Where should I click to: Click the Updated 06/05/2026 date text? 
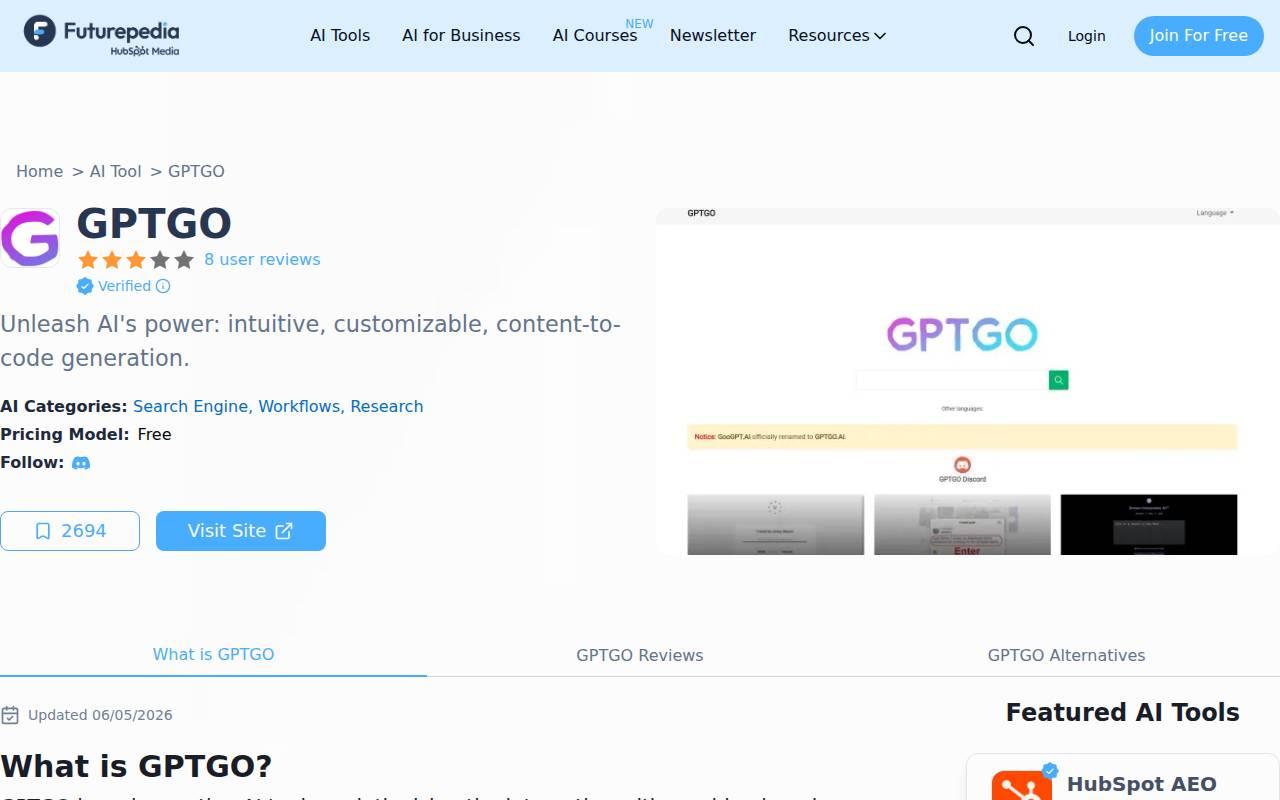(100, 715)
